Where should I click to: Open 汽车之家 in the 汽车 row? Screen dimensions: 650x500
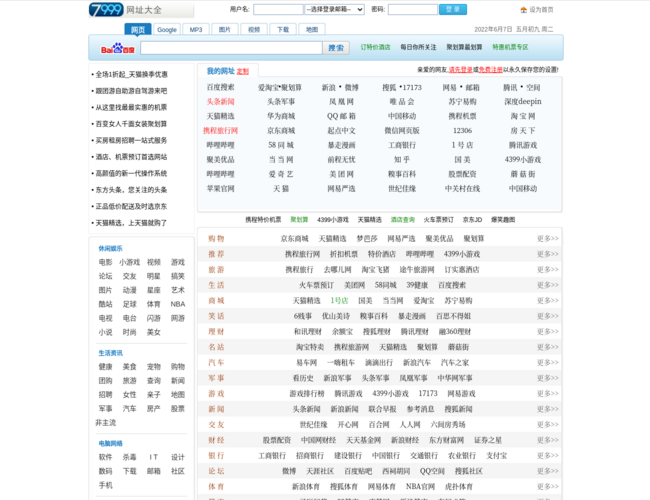(x=455, y=362)
